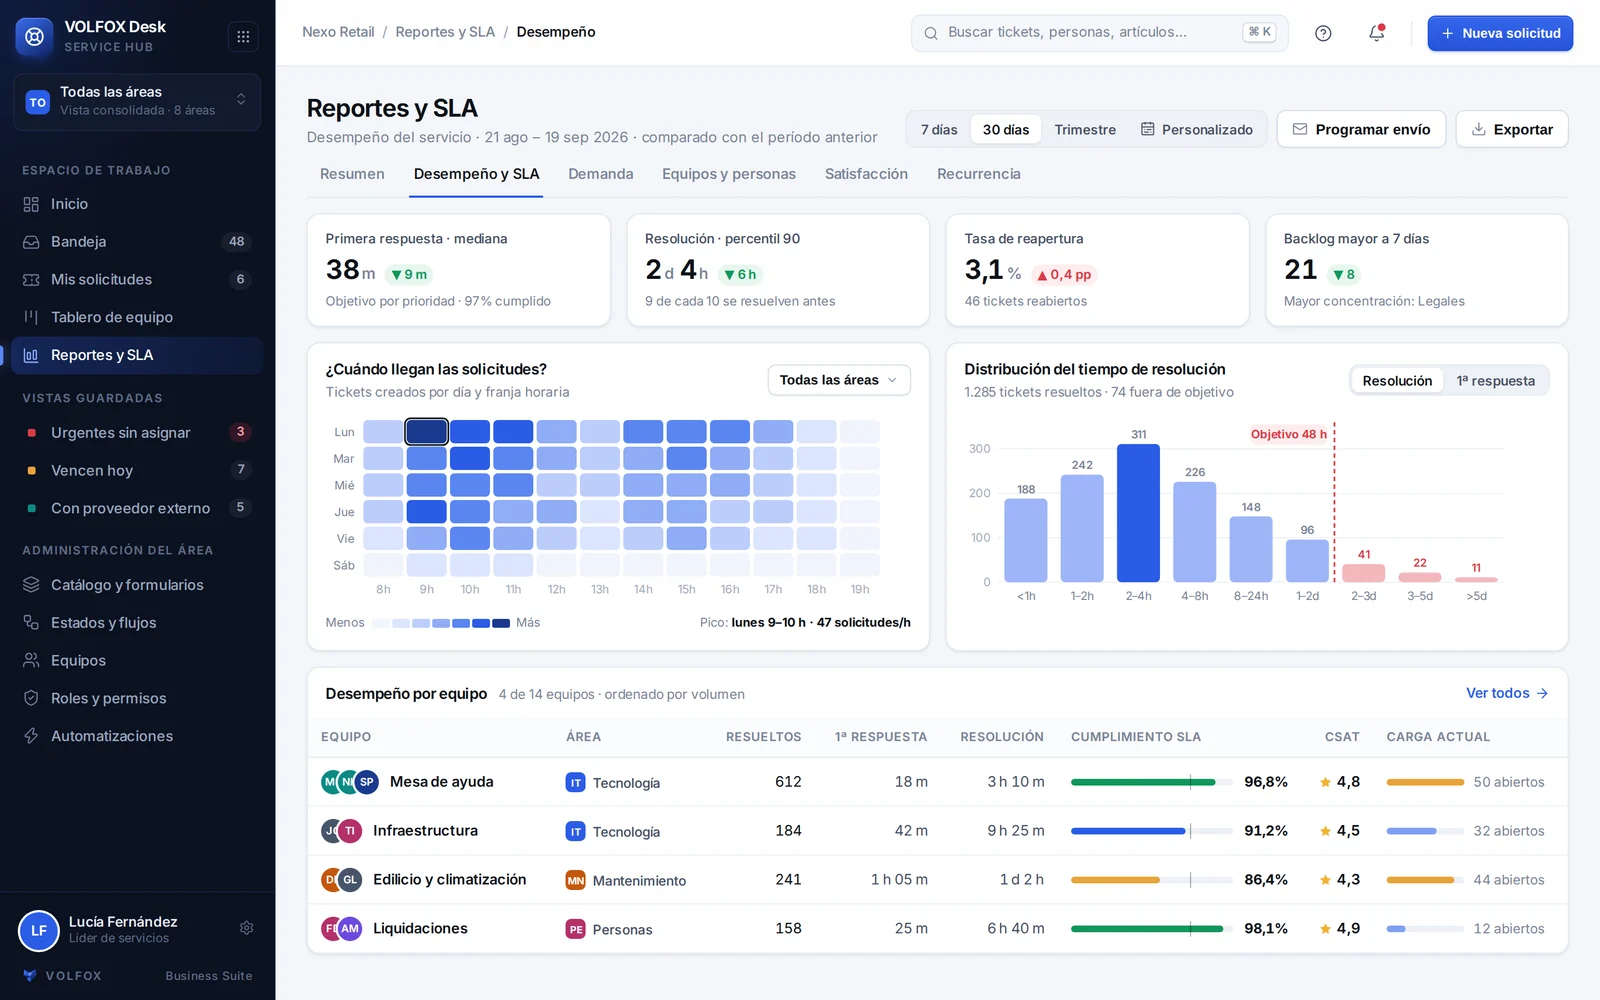Open Ver todos link
Viewport: 1600px width, 1000px height.
coord(1507,693)
